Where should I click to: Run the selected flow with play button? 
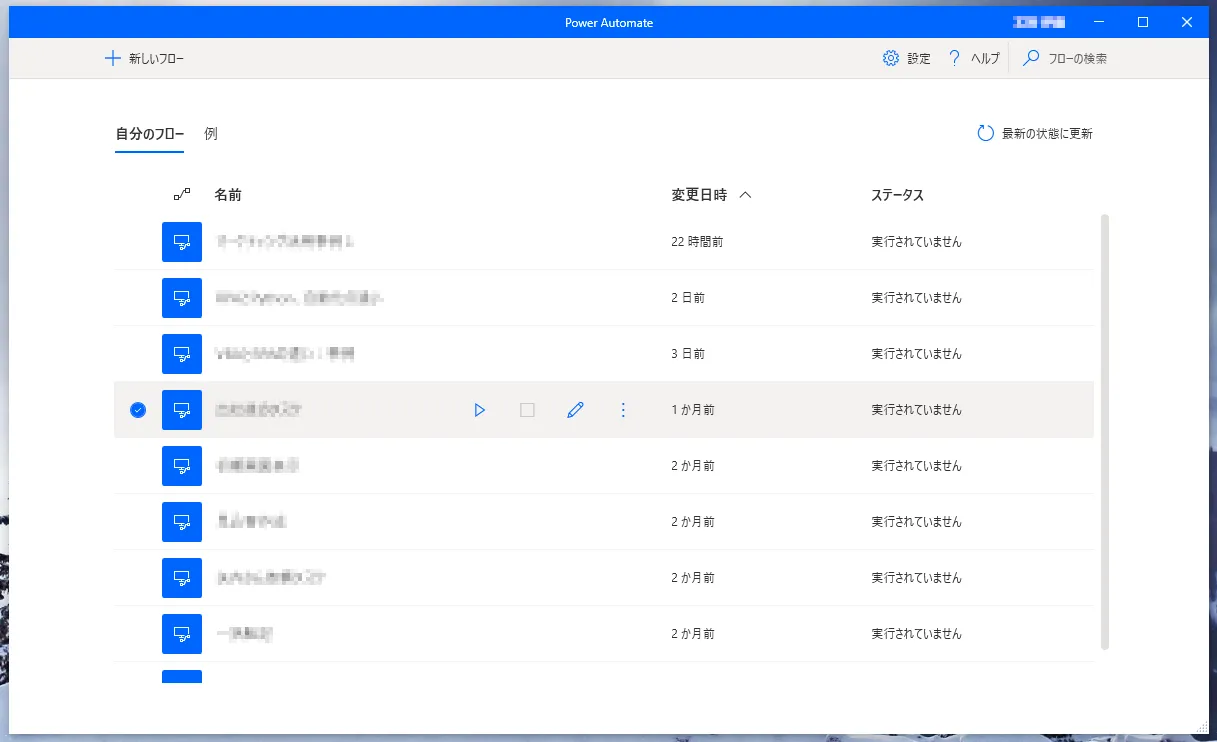click(480, 410)
